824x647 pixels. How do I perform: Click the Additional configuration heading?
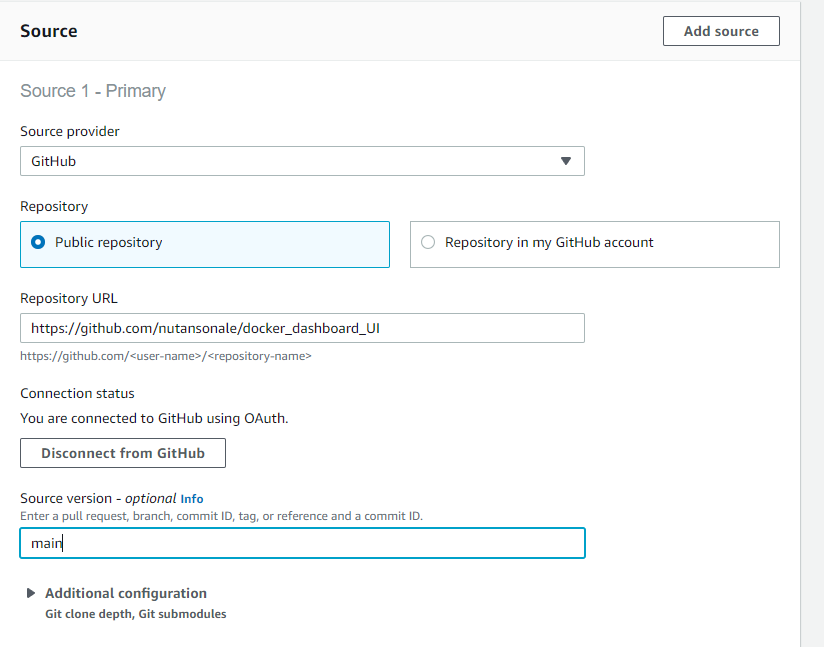tap(126, 593)
